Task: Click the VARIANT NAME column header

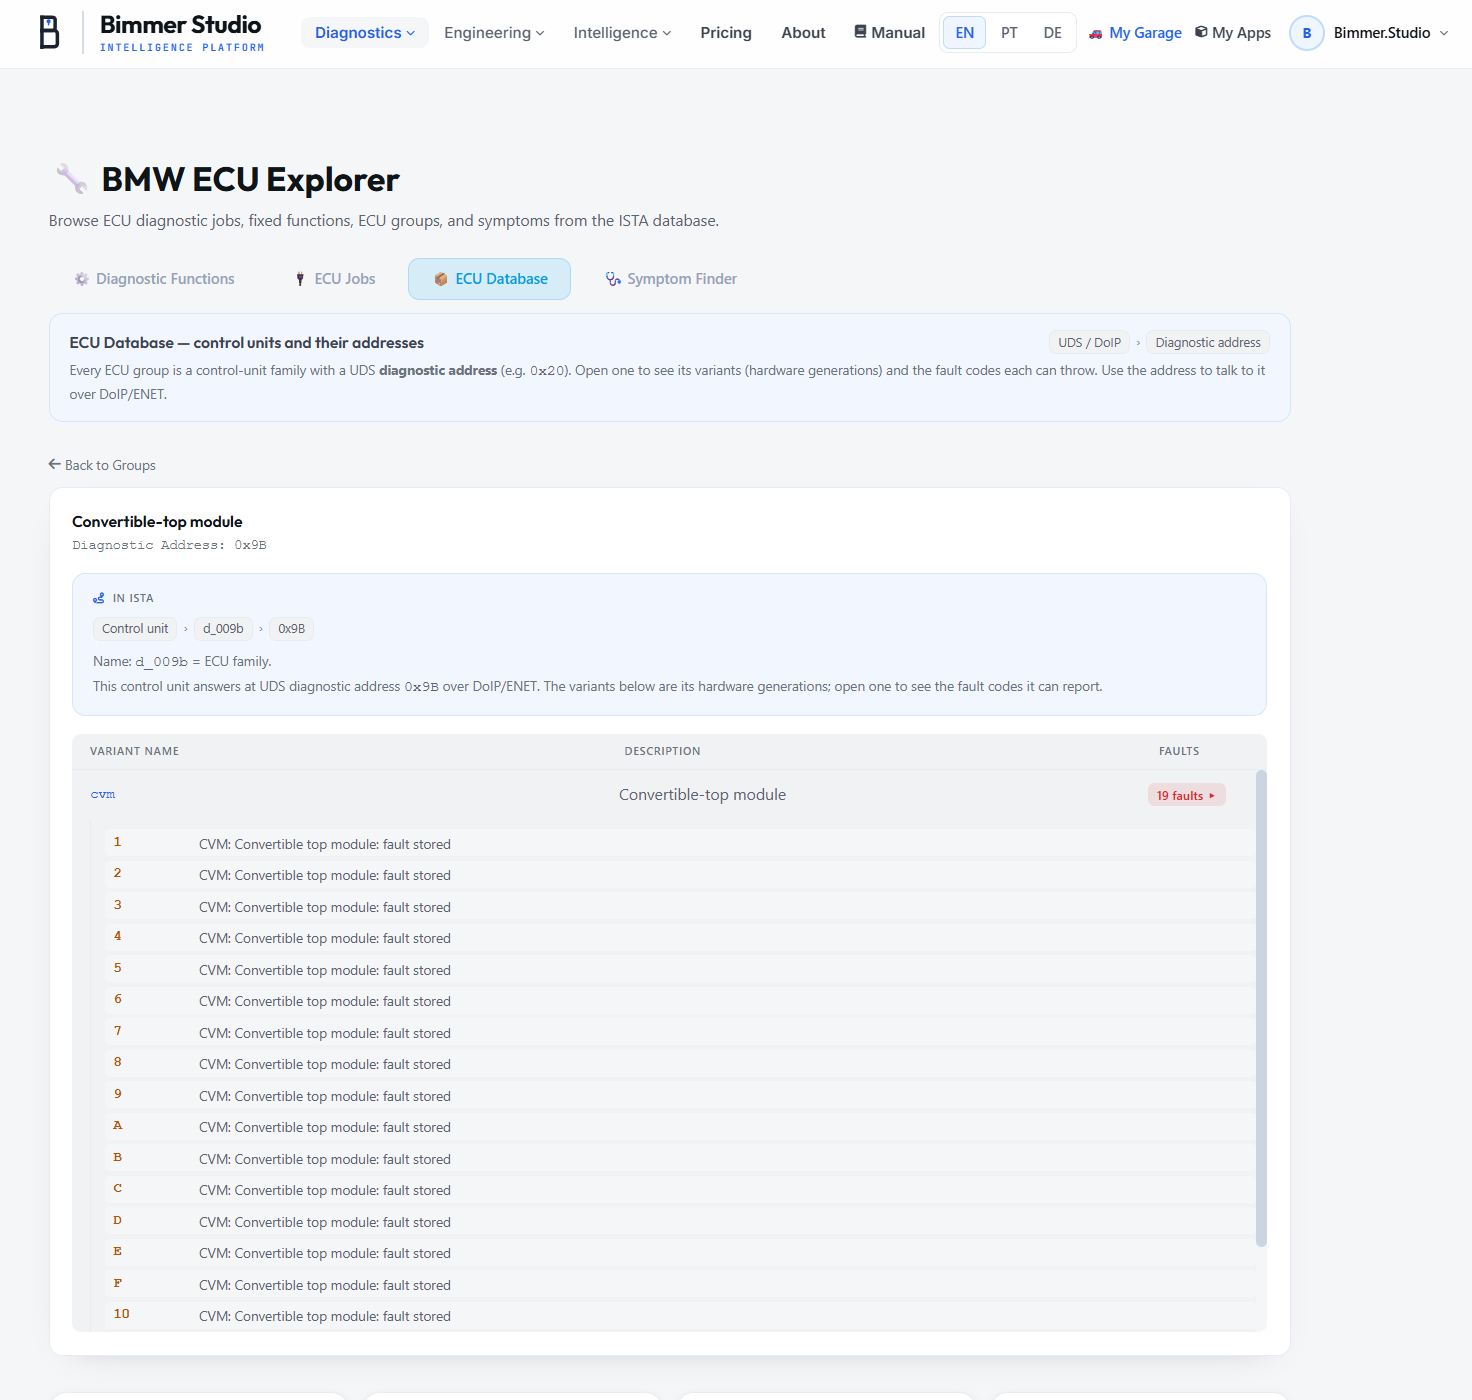Action: (135, 751)
